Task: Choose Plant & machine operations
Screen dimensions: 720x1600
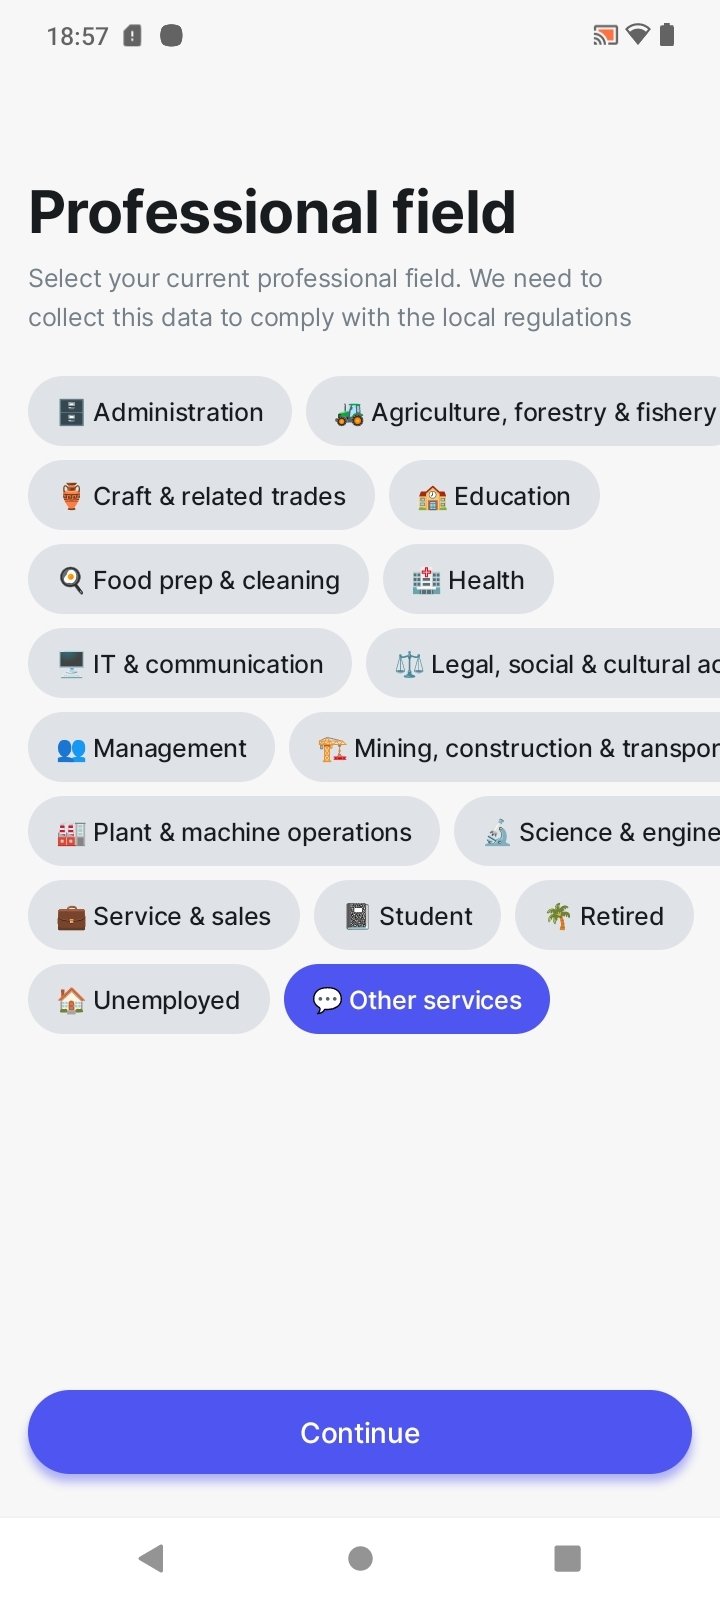Action: pyautogui.click(x=234, y=831)
